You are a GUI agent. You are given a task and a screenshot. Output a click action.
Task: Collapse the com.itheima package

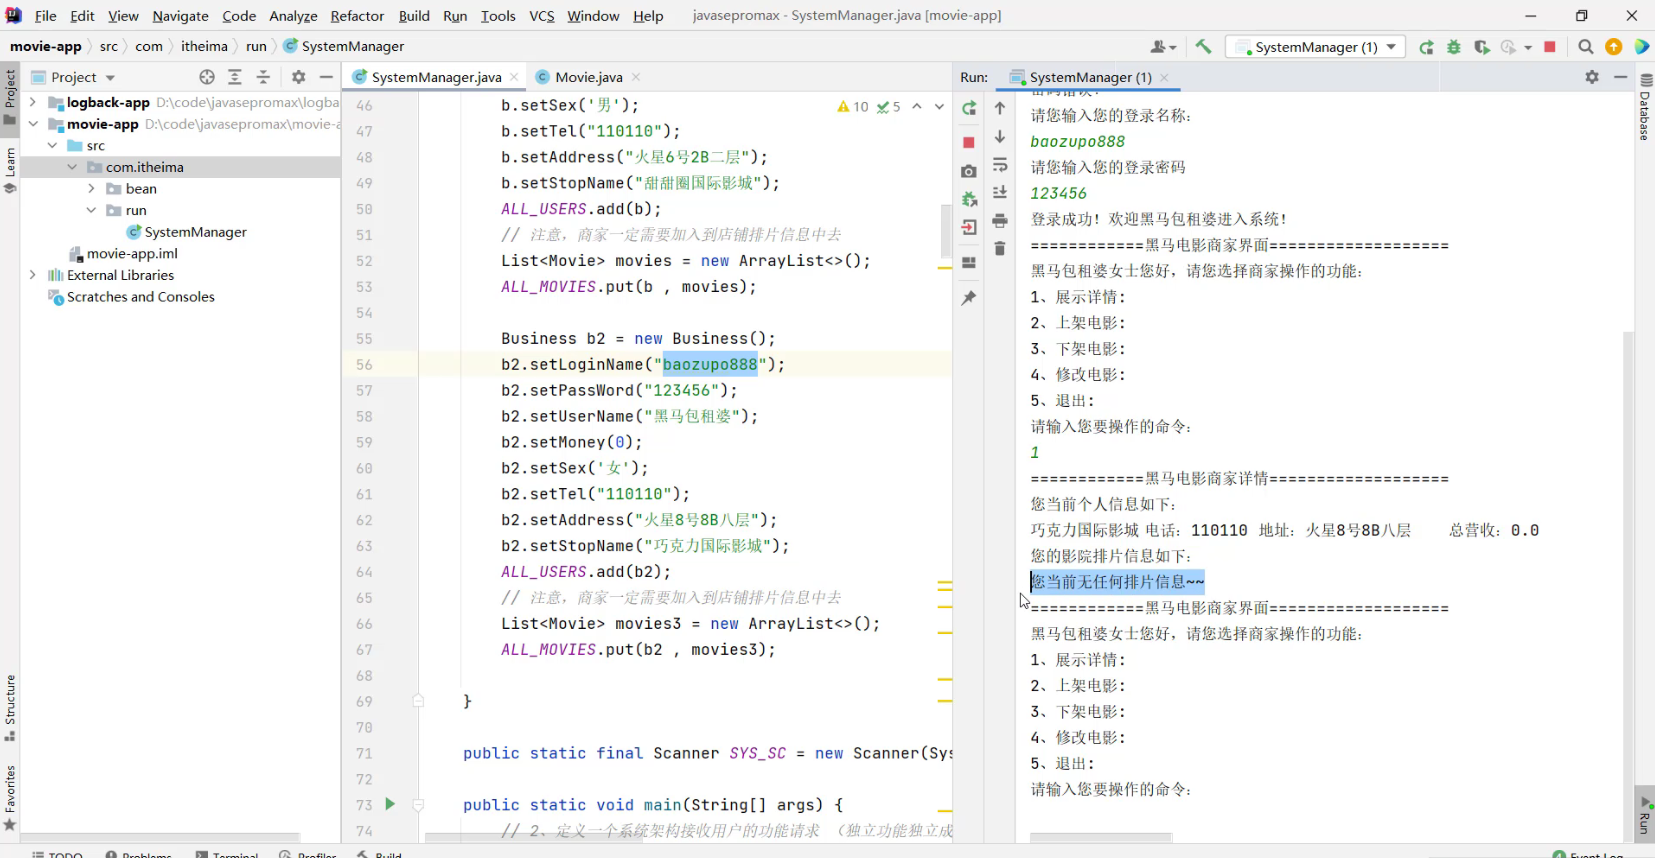[72, 167]
